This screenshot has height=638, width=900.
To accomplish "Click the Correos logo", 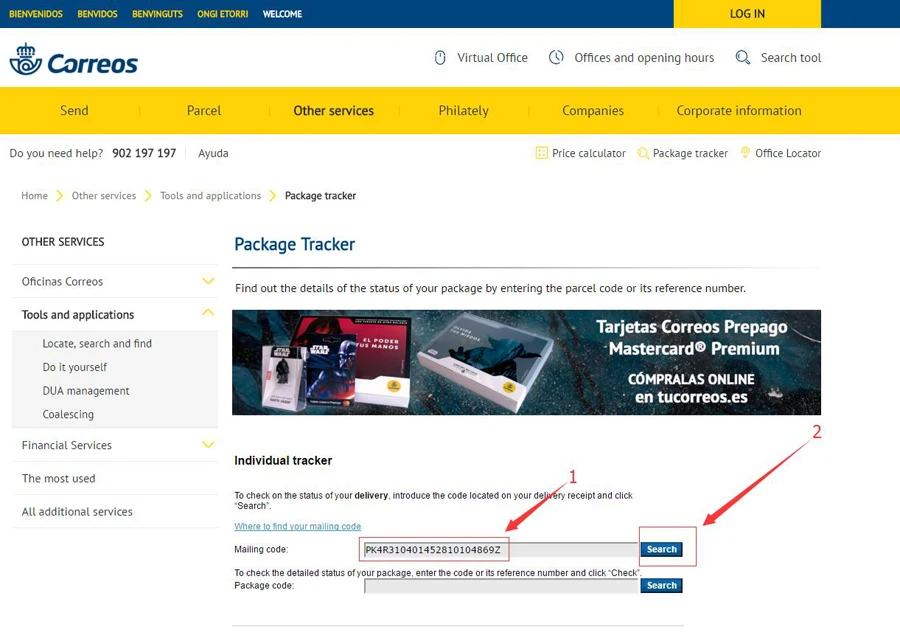I will tap(73, 59).
